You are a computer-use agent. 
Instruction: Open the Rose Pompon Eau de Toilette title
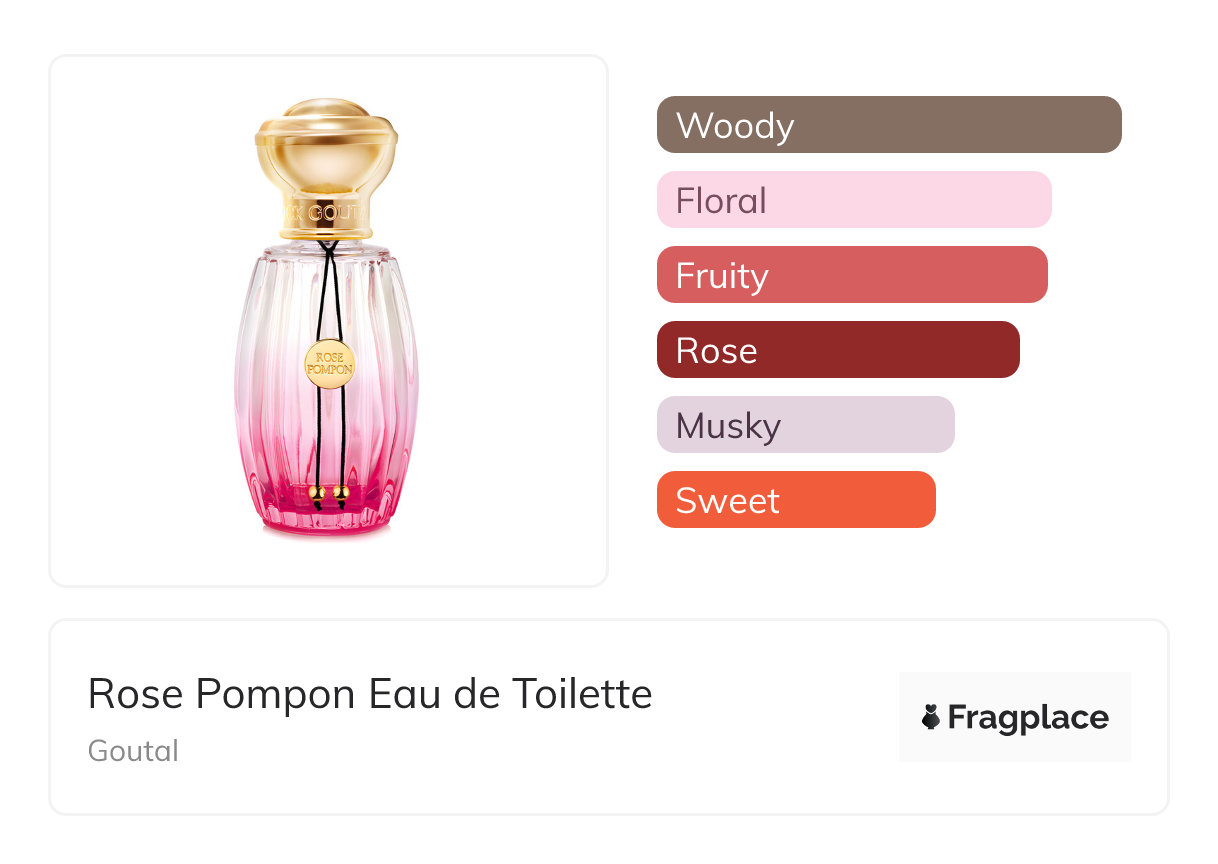[370, 694]
